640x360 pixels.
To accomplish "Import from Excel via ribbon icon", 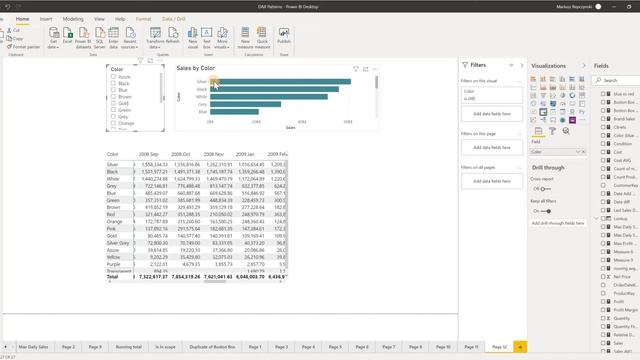I will pyautogui.click(x=67, y=36).
